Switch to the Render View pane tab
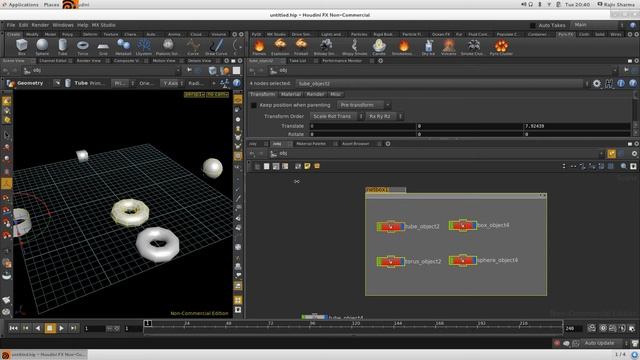Screen dimensions: 640x360 pos(89,61)
